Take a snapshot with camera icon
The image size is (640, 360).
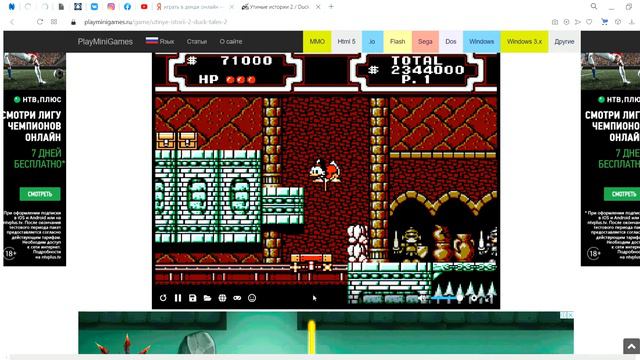coord(555,22)
